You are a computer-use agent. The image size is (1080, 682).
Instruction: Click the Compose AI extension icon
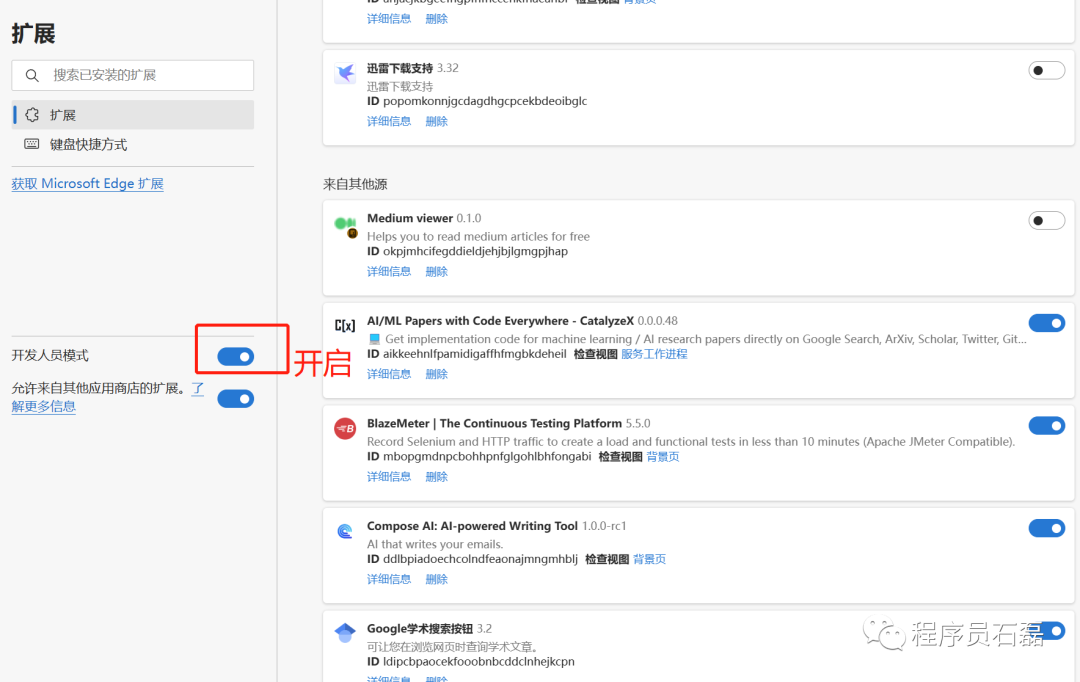[x=345, y=531]
